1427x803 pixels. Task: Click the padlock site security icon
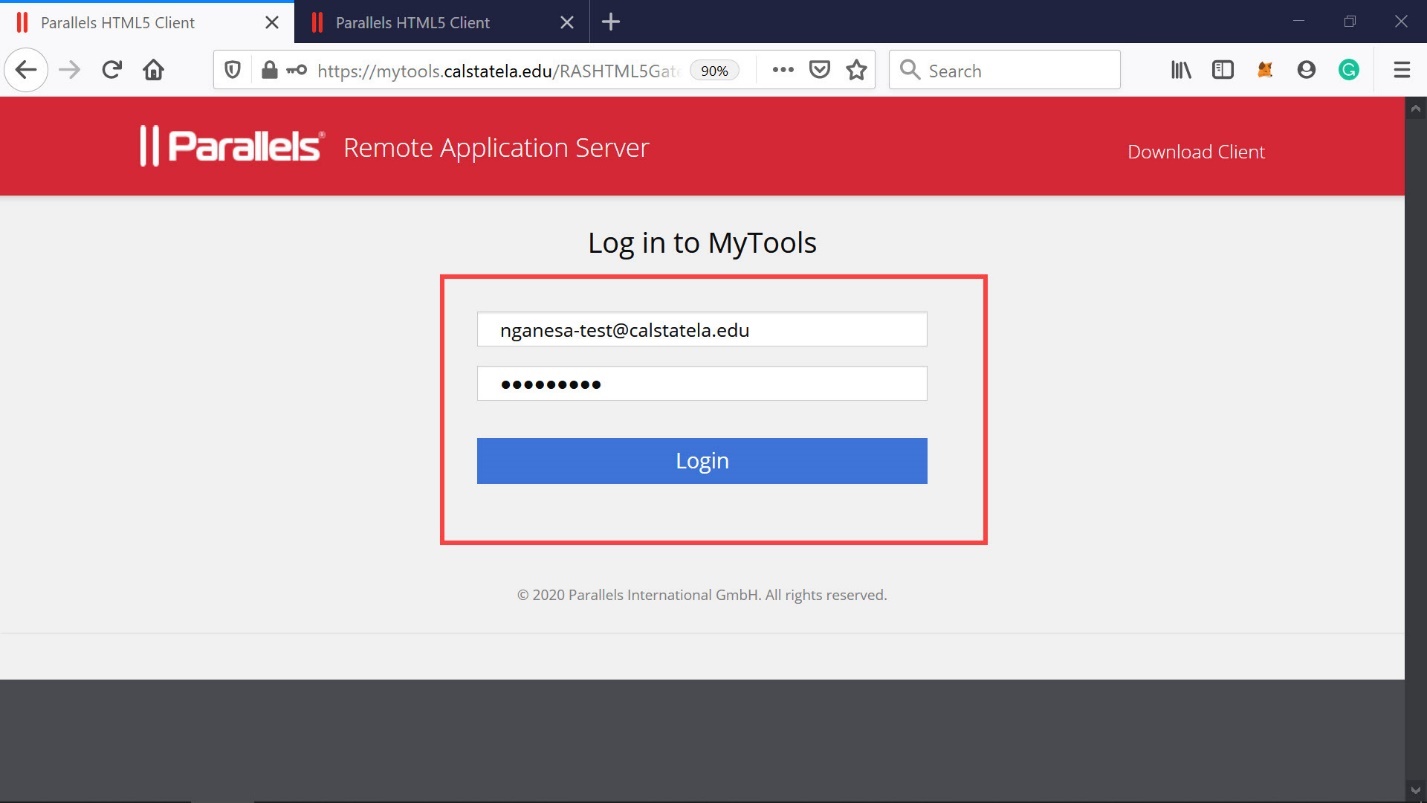click(268, 70)
